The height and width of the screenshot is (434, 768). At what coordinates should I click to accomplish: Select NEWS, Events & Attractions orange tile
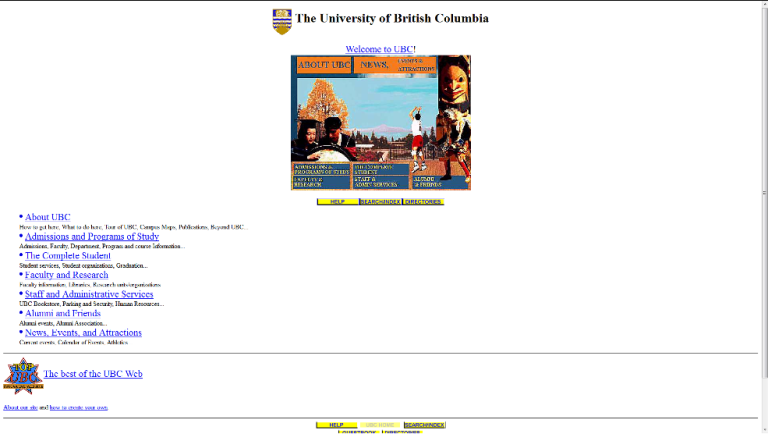point(395,65)
